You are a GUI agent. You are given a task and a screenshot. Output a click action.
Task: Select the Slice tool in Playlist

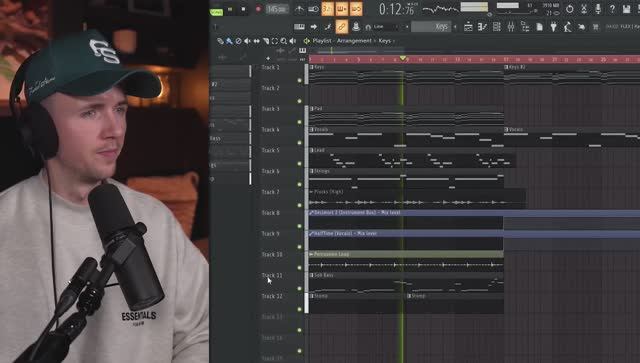point(266,41)
